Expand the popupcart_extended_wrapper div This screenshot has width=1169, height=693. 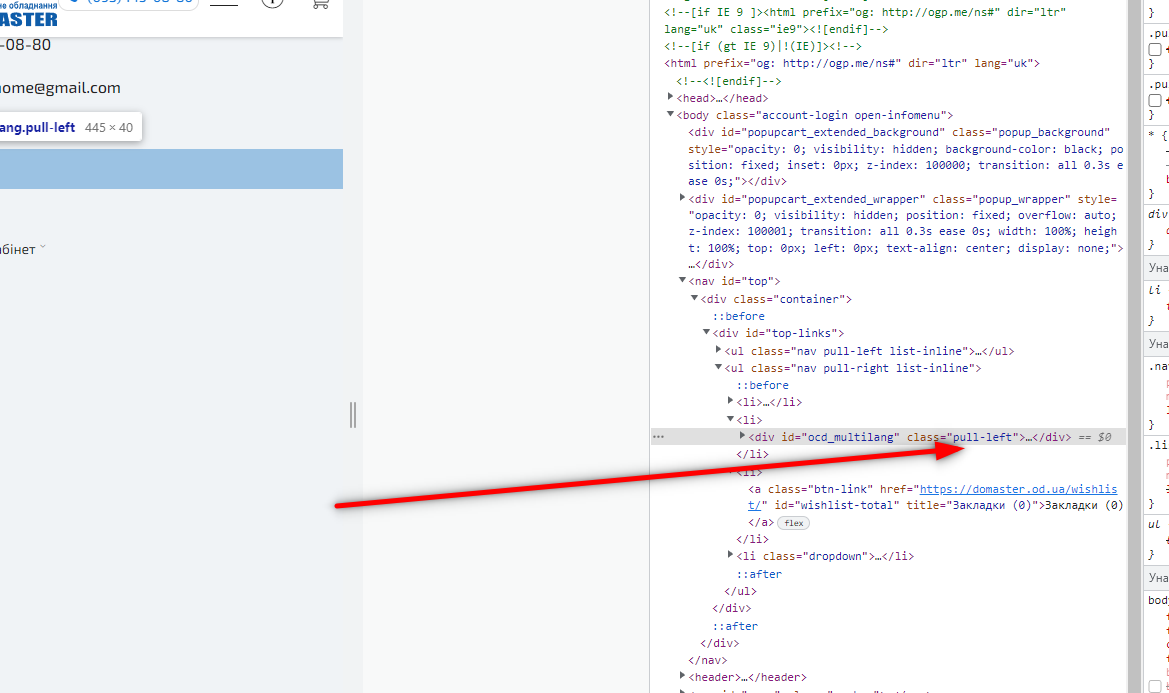point(683,199)
